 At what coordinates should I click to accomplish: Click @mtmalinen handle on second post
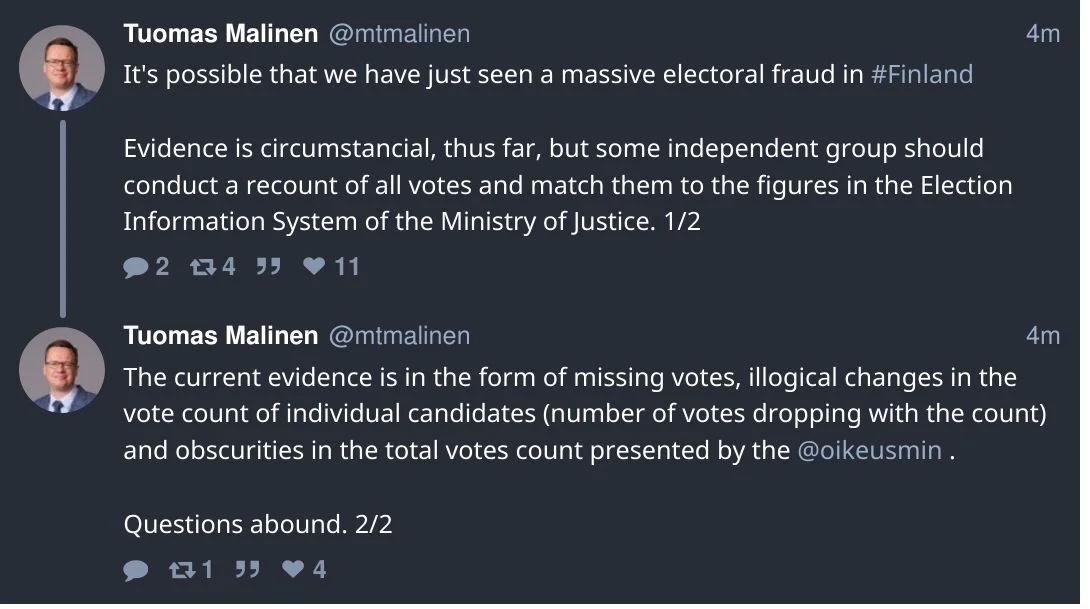(x=399, y=336)
